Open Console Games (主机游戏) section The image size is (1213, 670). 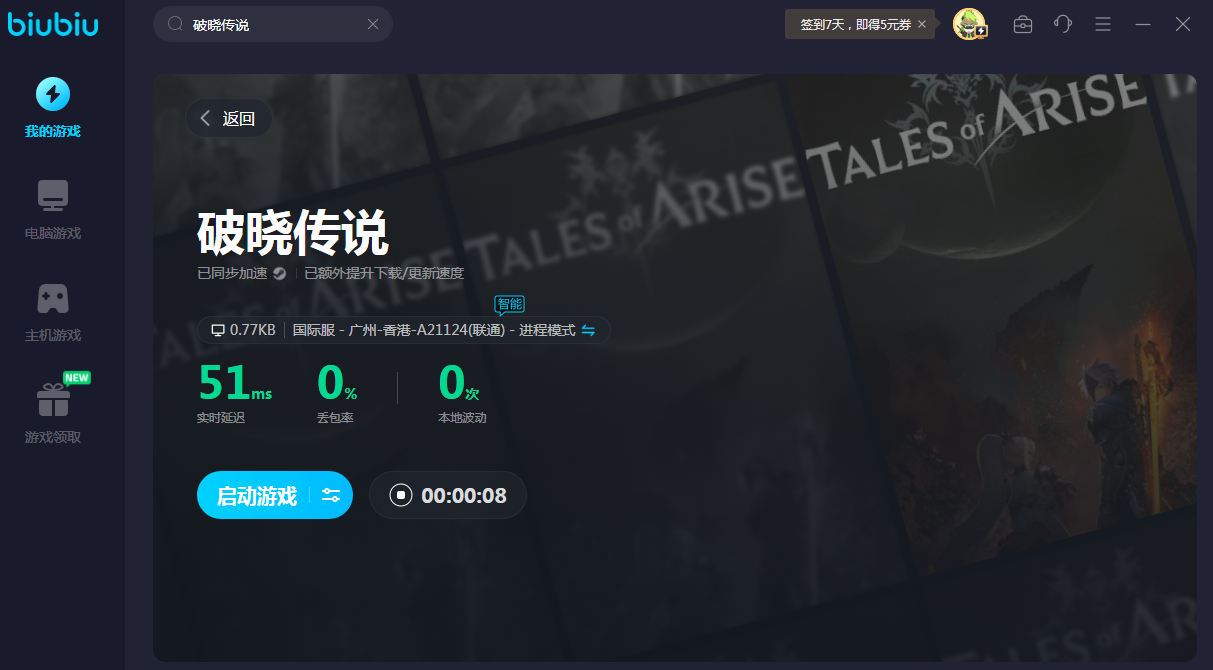coord(53,311)
